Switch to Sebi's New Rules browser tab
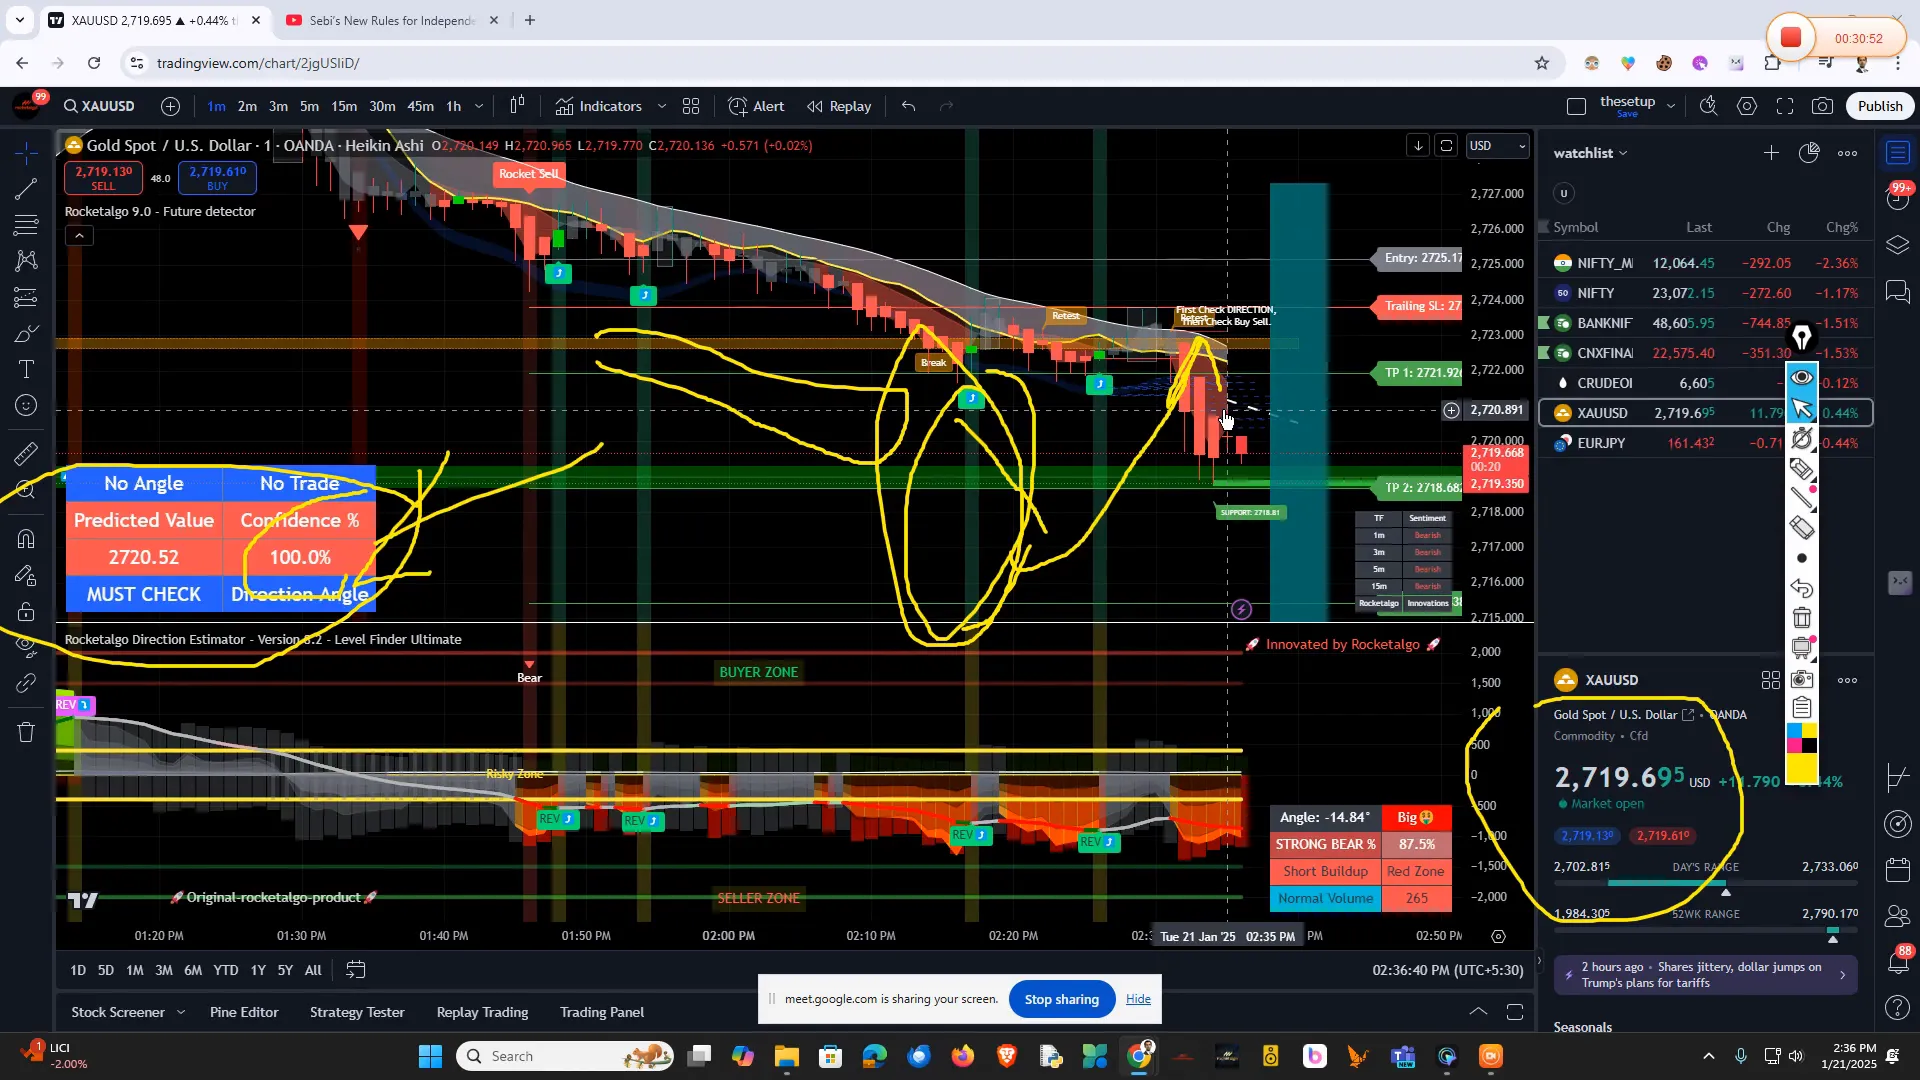This screenshot has width=1920, height=1080. (x=392, y=20)
